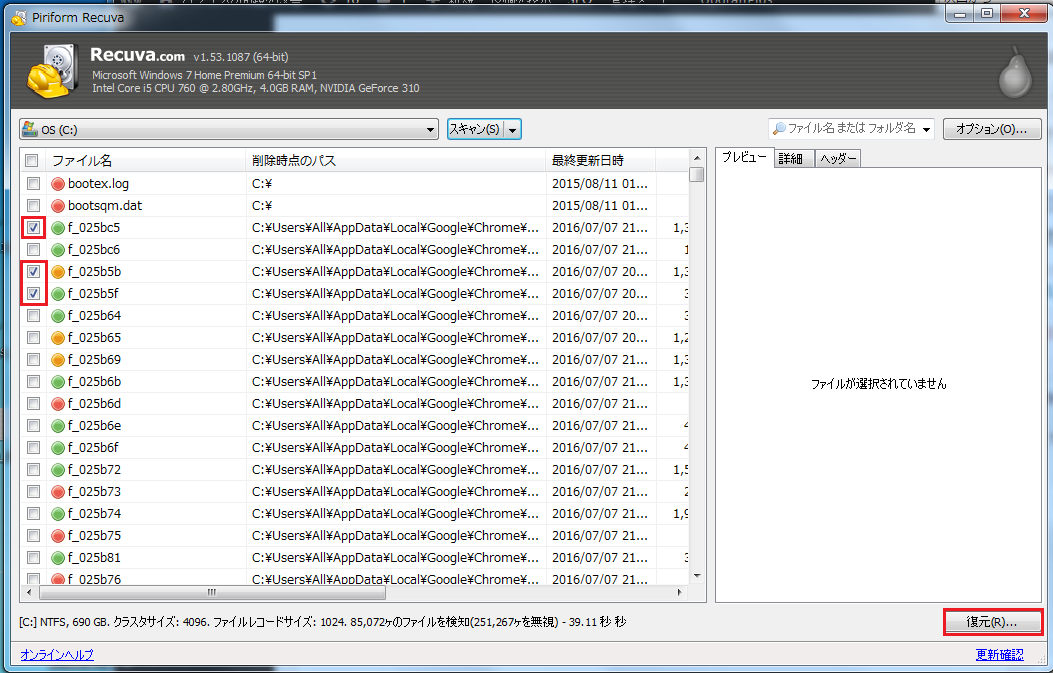The image size is (1053, 673).
Task: Click the horizontal scrollbar right arrow
Action: [x=680, y=592]
